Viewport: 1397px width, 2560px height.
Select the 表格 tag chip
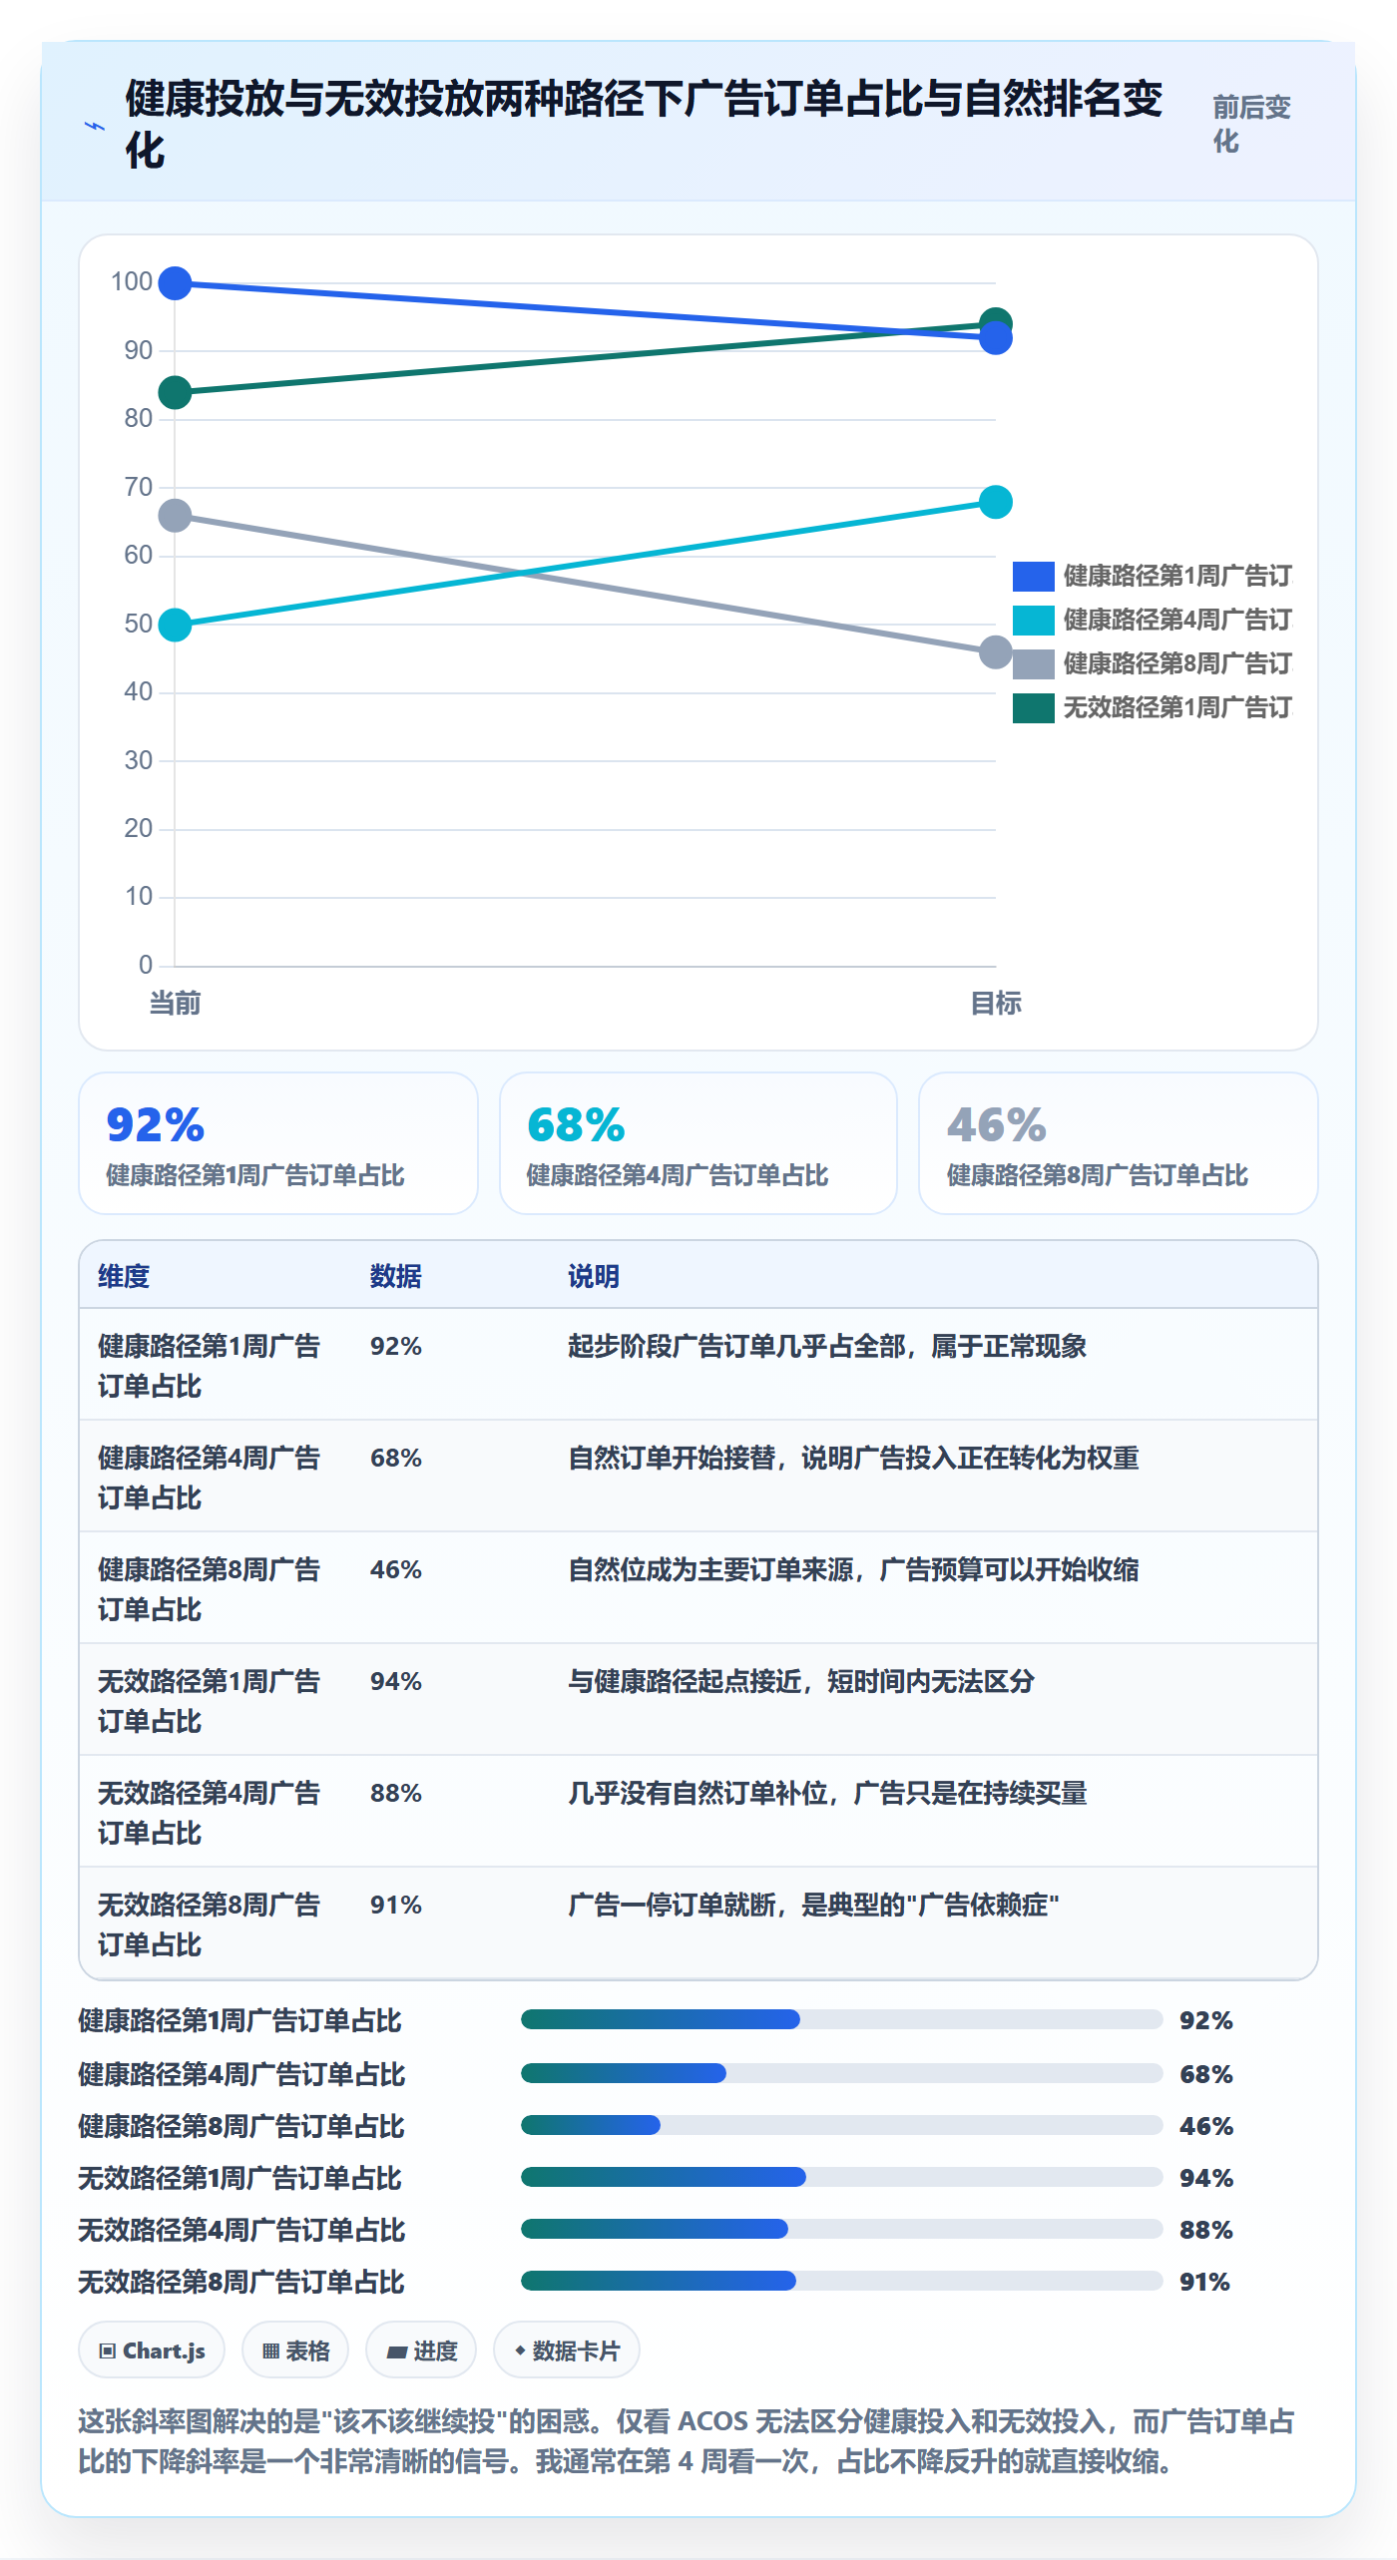(x=295, y=2350)
